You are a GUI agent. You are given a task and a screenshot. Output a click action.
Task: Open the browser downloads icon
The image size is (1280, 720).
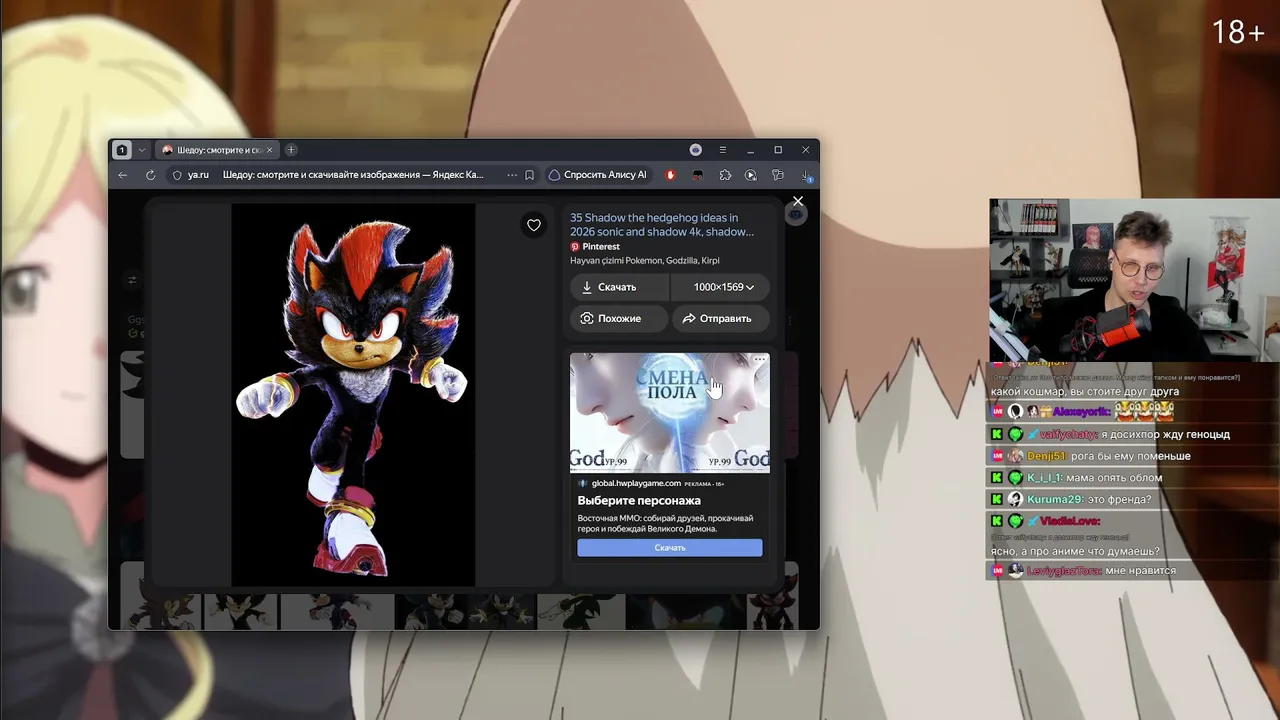[805, 176]
